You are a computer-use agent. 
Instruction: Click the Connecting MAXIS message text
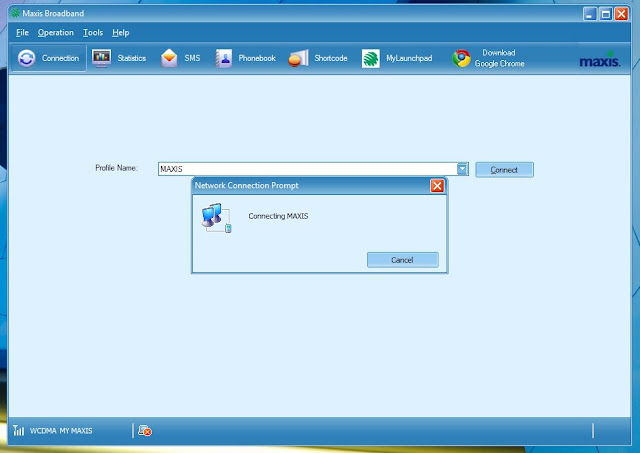(x=278, y=216)
